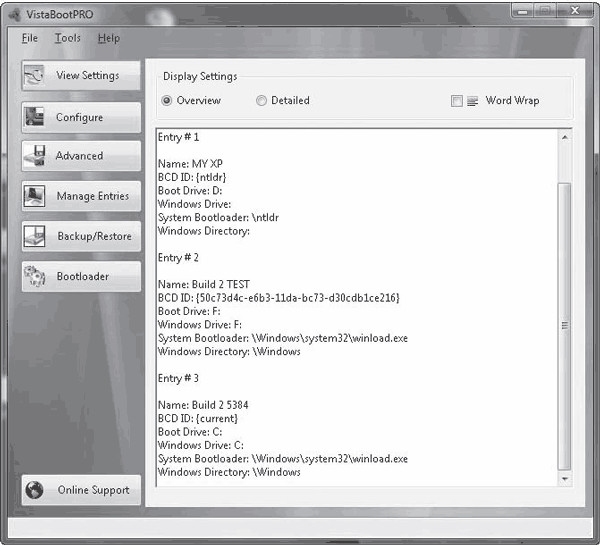
Task: Click the Bootloader gears icon
Action: pos(35,276)
